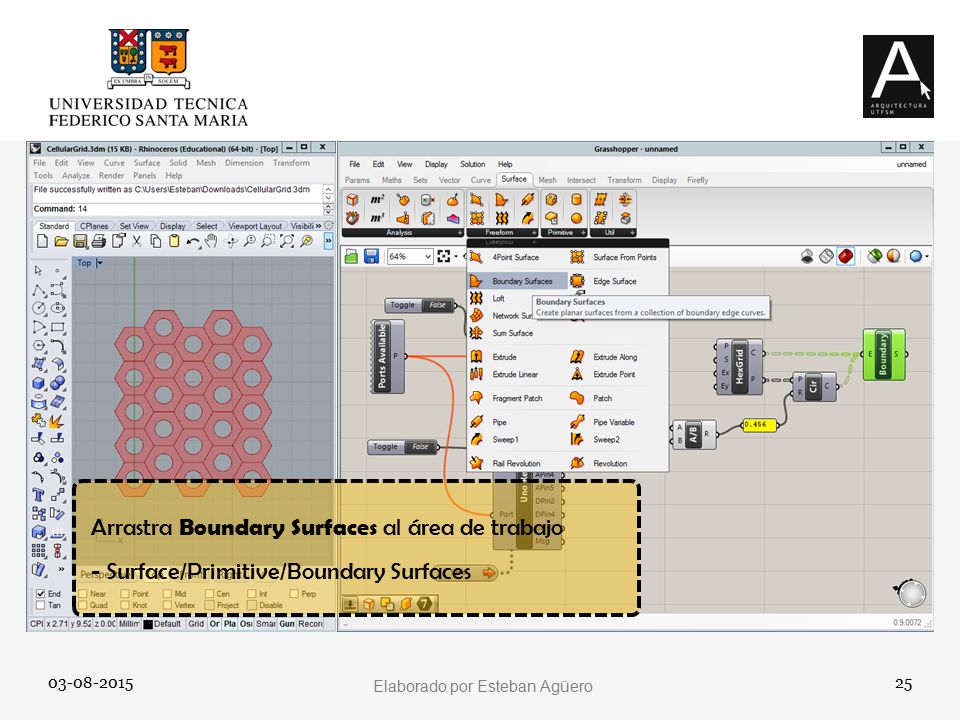Switch to Grasshopper Params tab

click(357, 180)
